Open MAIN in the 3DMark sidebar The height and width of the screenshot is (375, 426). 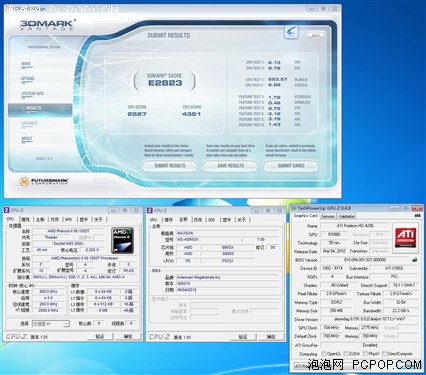click(x=26, y=64)
